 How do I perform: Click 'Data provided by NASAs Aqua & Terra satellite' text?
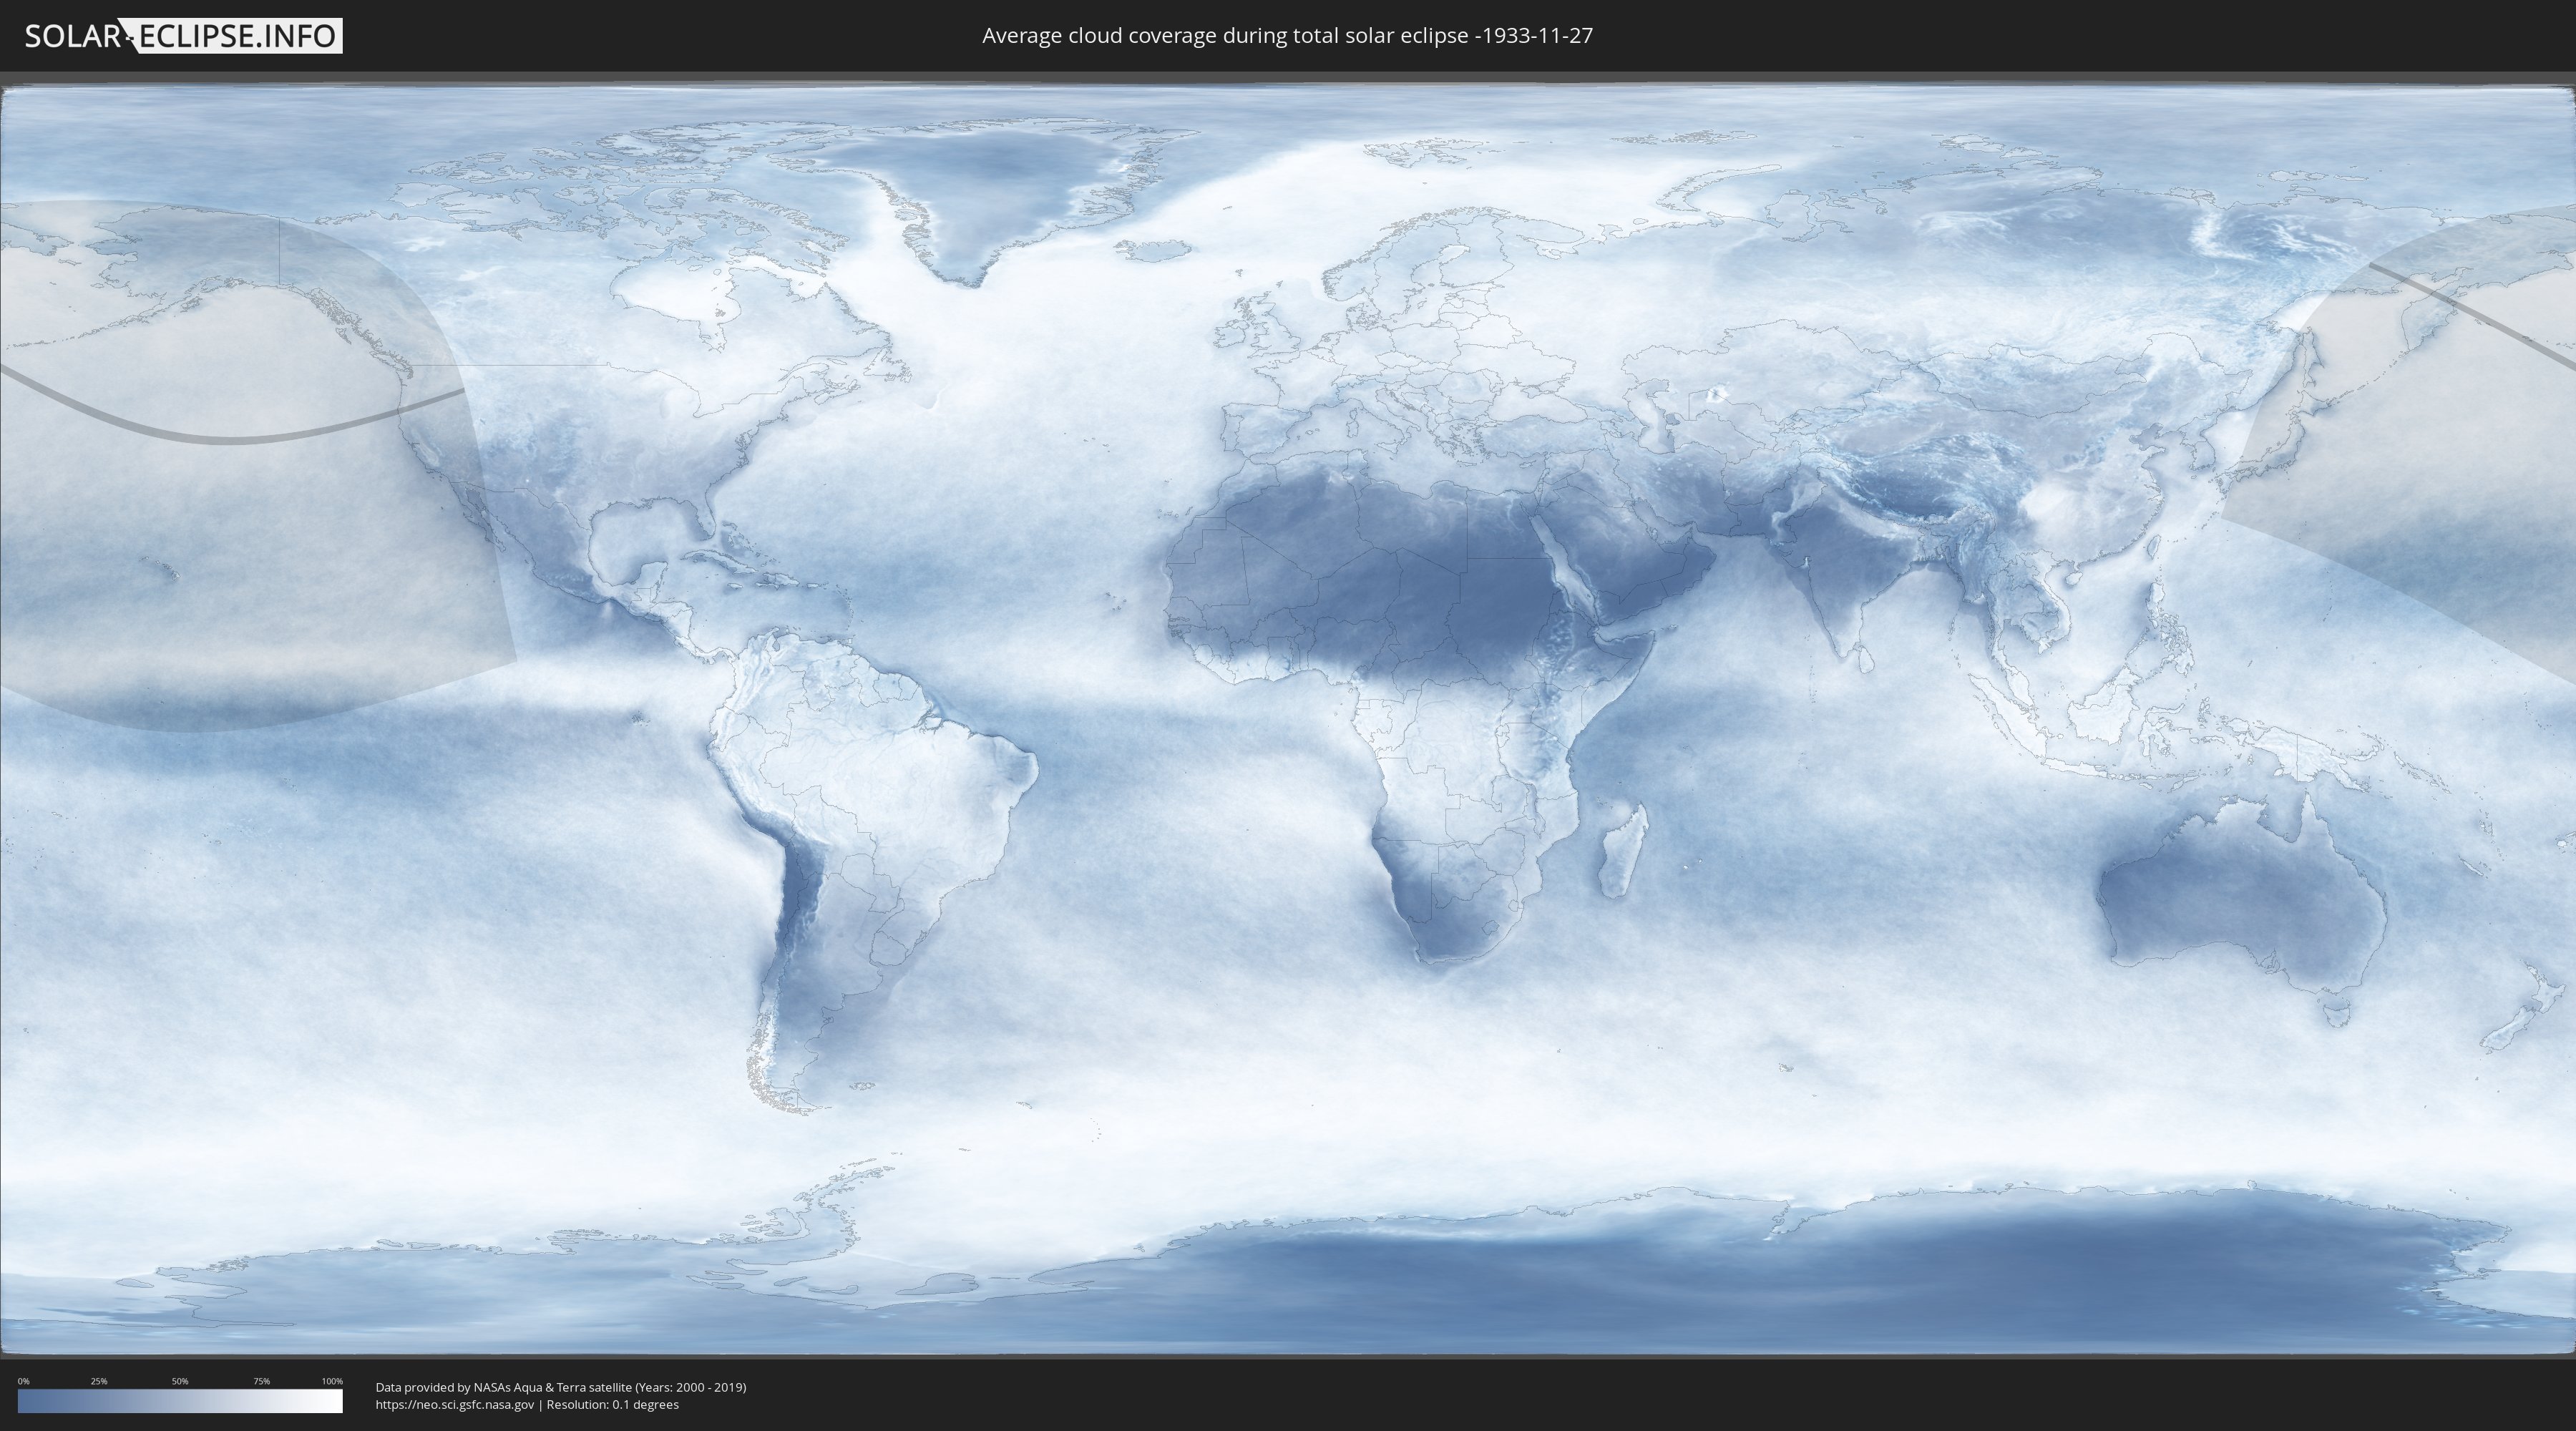pos(503,1387)
